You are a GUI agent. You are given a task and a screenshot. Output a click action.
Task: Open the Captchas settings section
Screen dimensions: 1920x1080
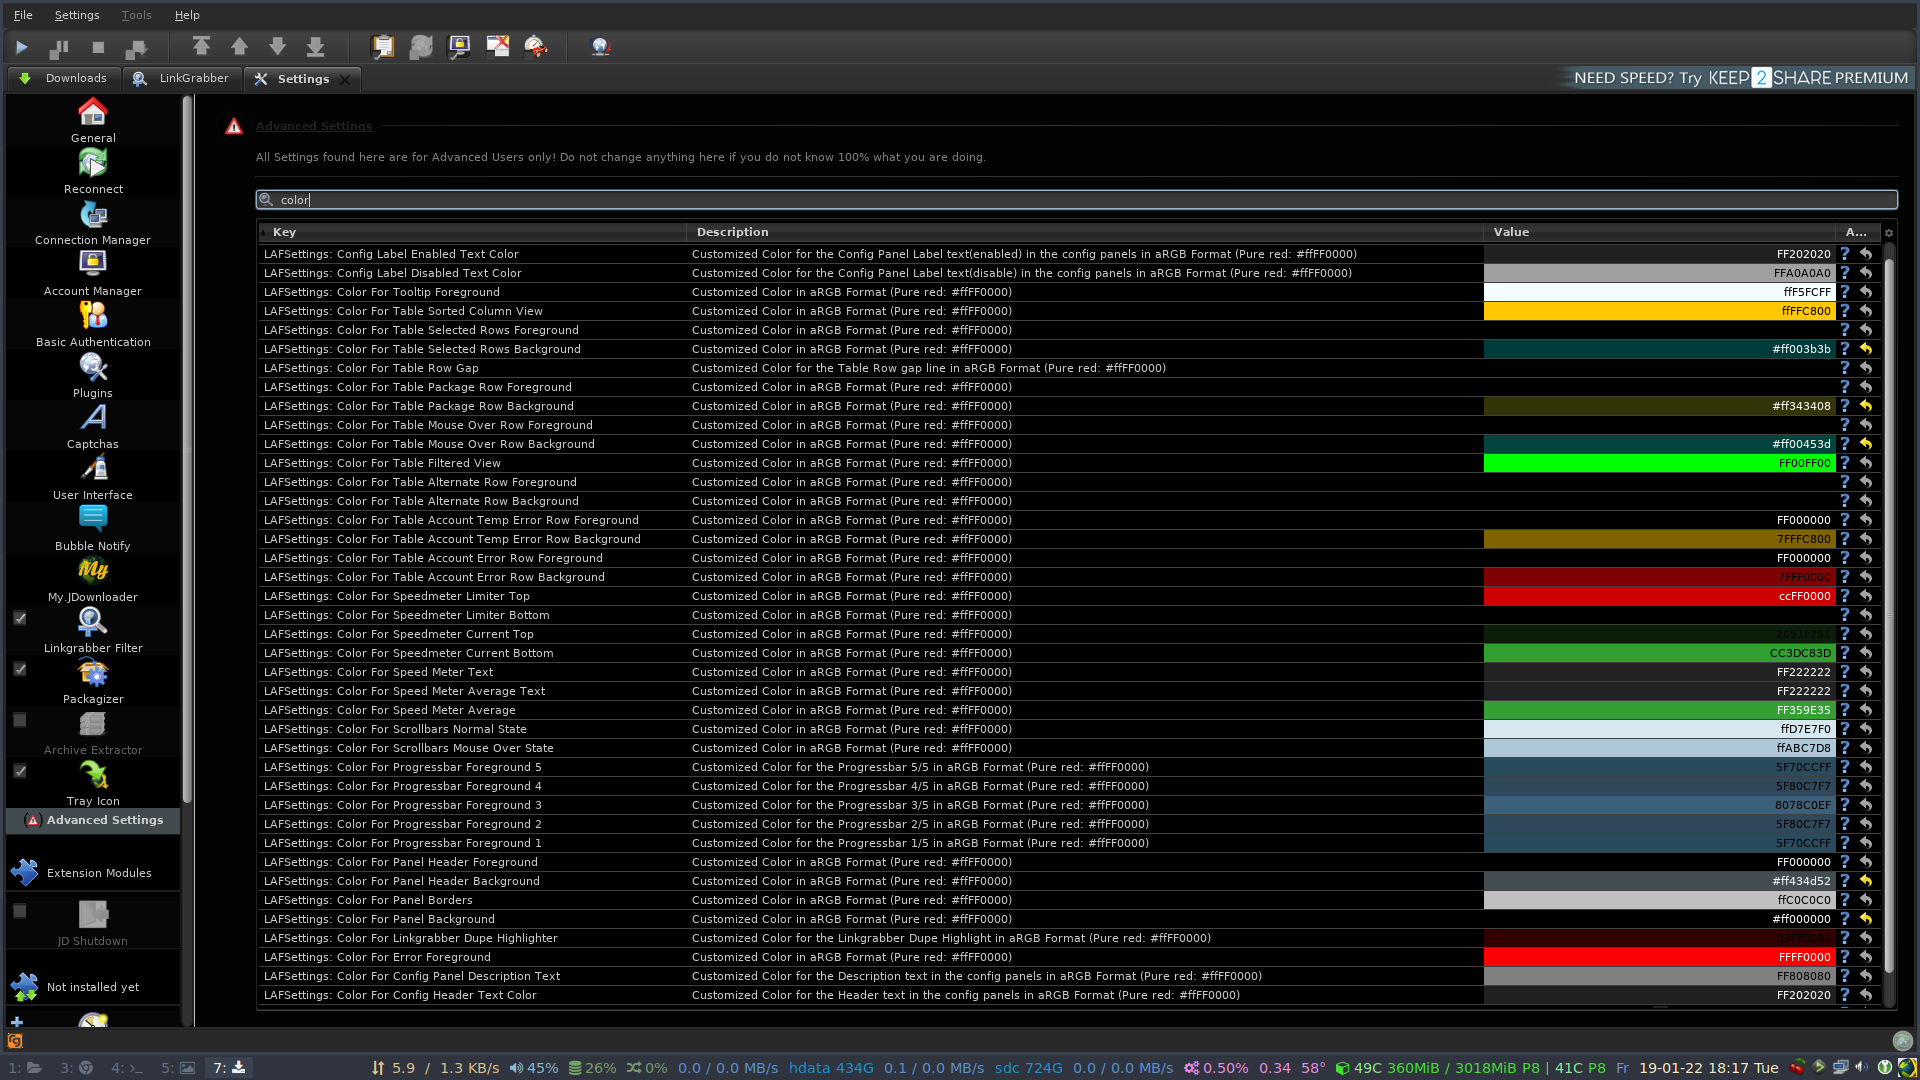(93, 427)
